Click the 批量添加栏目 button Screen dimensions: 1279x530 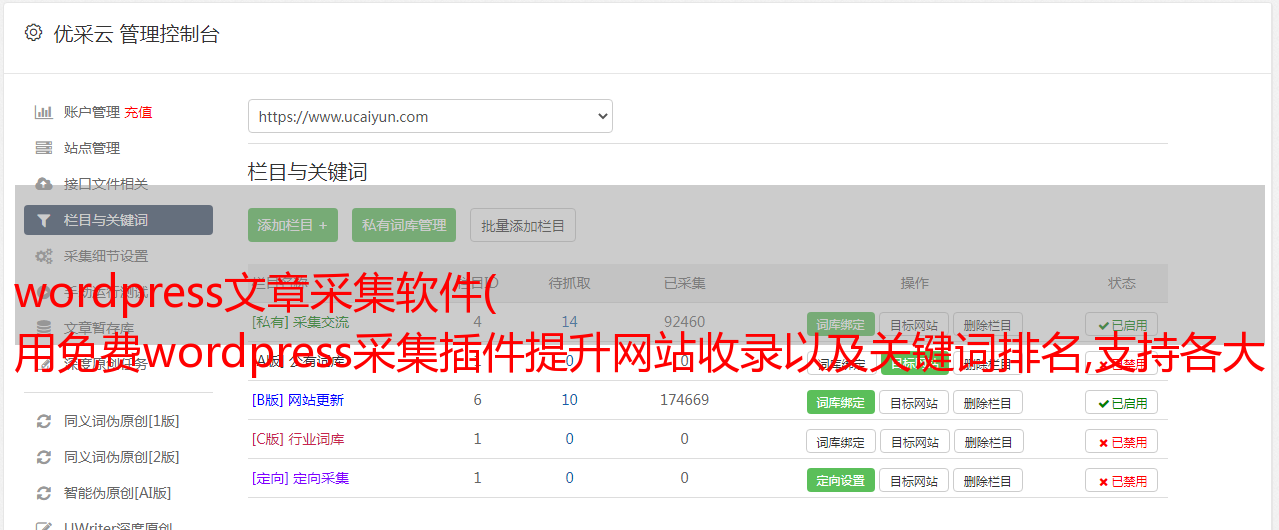coord(523,225)
